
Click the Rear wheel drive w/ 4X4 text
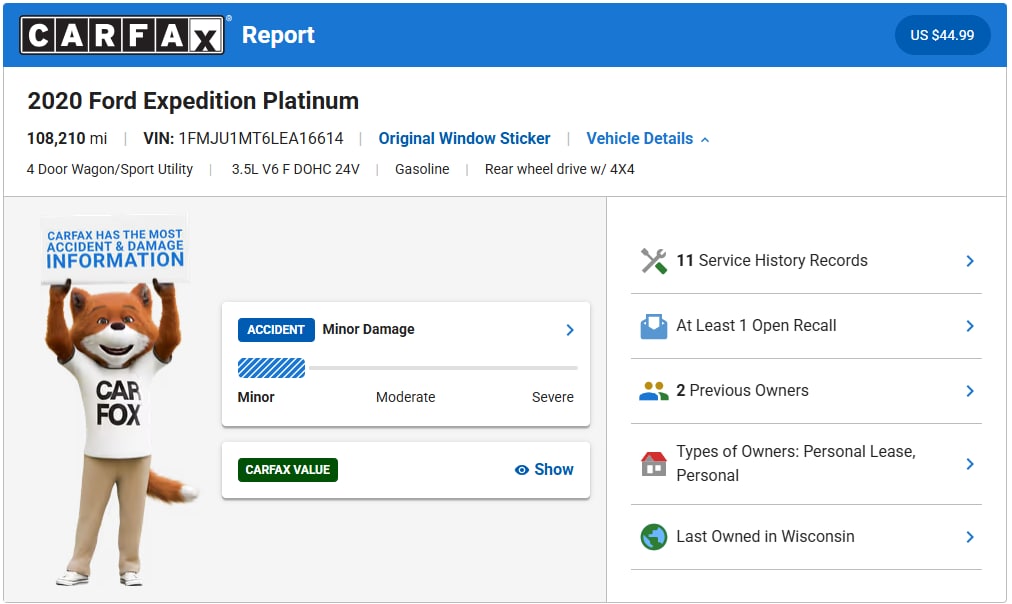(x=560, y=169)
